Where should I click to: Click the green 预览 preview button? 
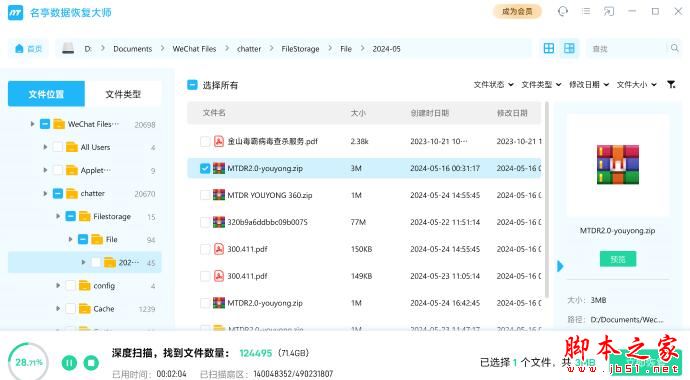[618, 259]
